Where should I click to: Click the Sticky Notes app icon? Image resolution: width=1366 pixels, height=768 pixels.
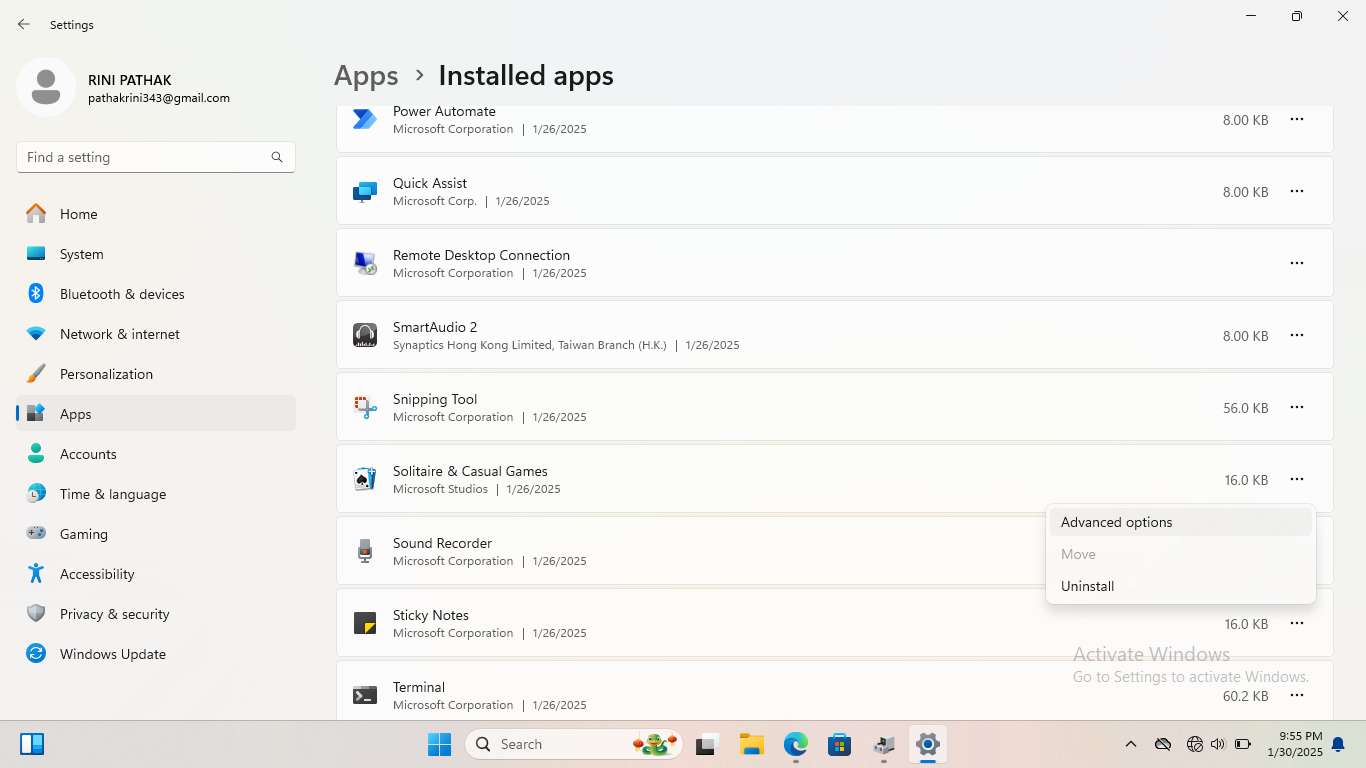[x=365, y=623]
